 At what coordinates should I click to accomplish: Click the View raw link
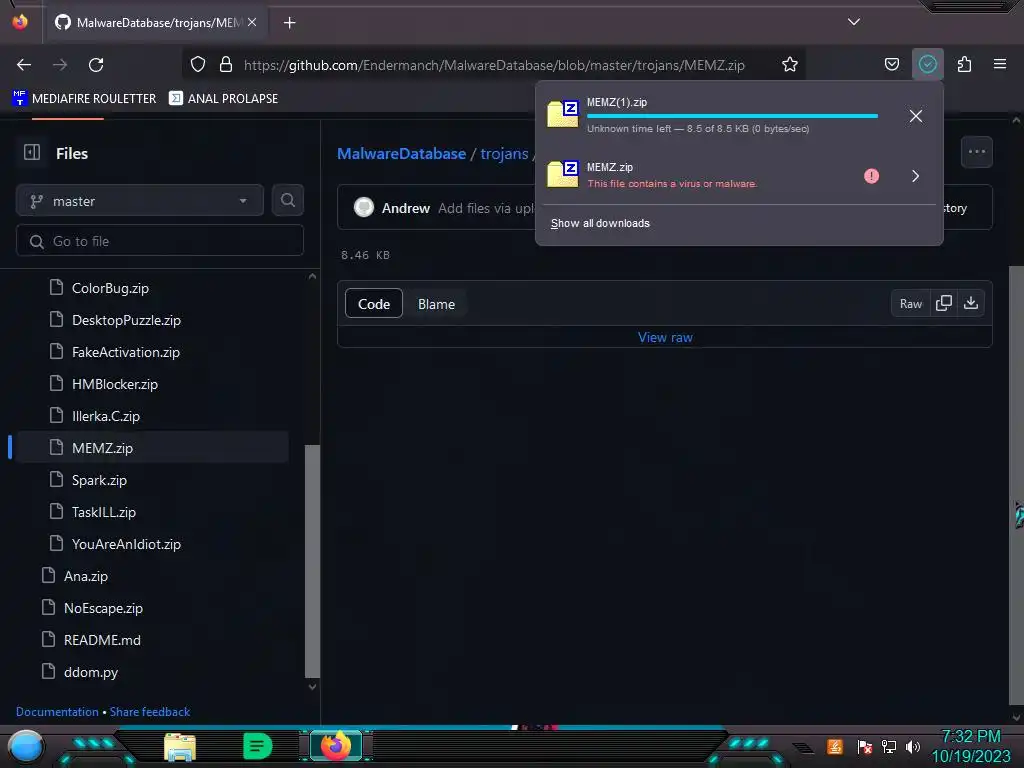coord(665,338)
